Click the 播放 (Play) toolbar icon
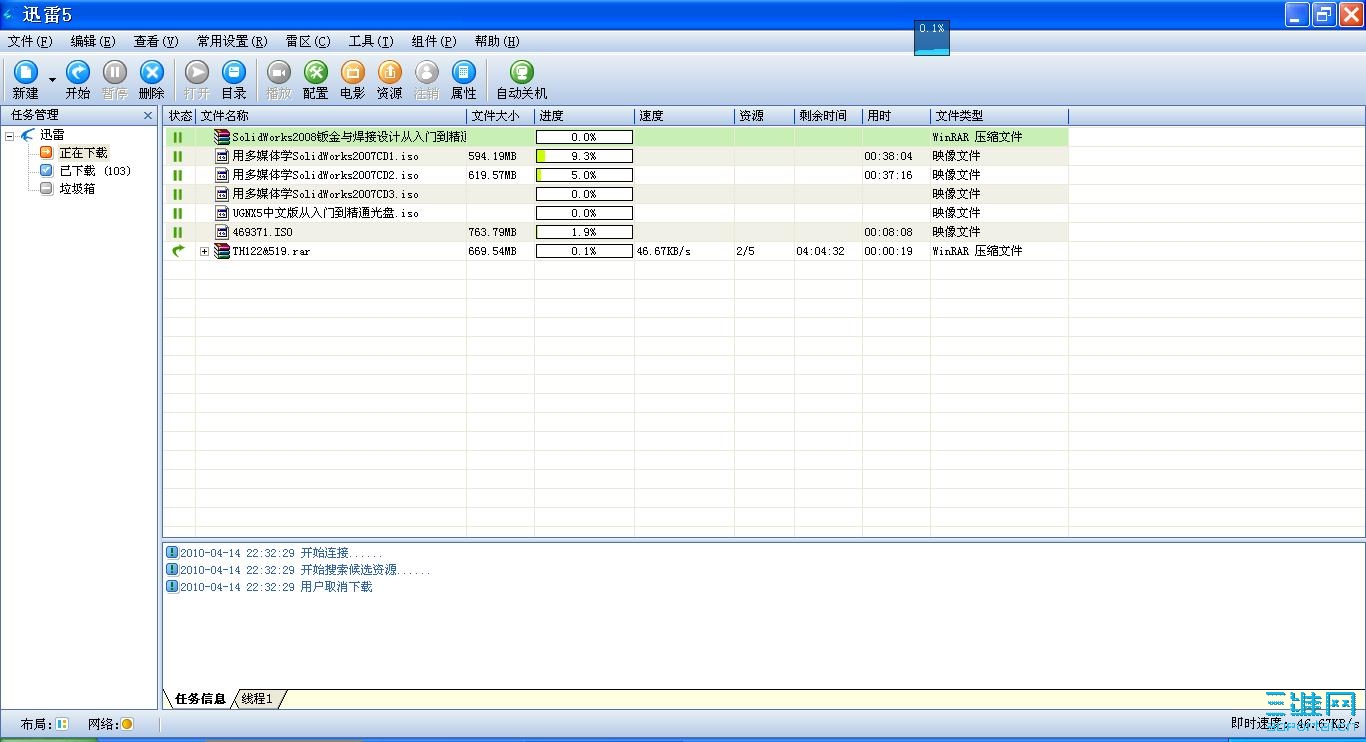The image size is (1366, 742). [x=279, y=72]
